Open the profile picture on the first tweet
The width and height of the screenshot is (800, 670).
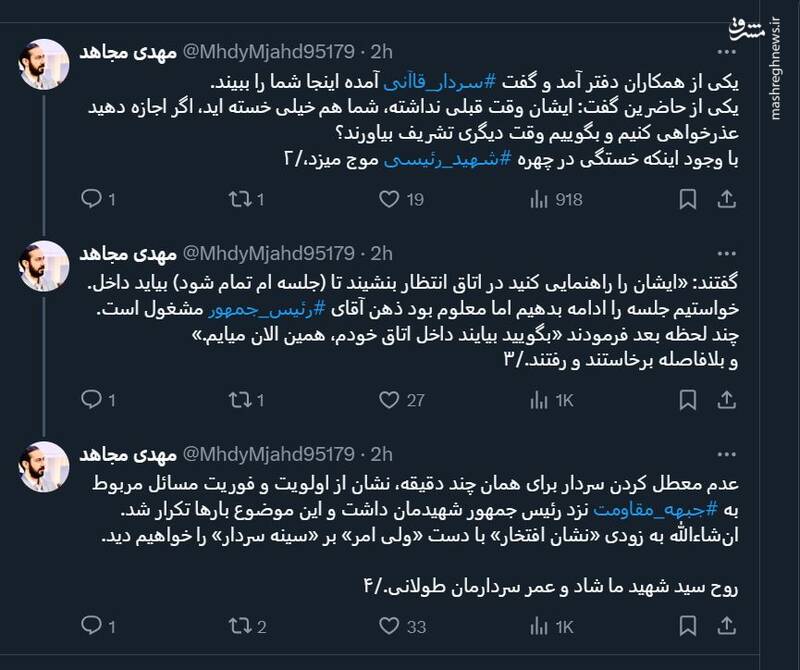45,64
